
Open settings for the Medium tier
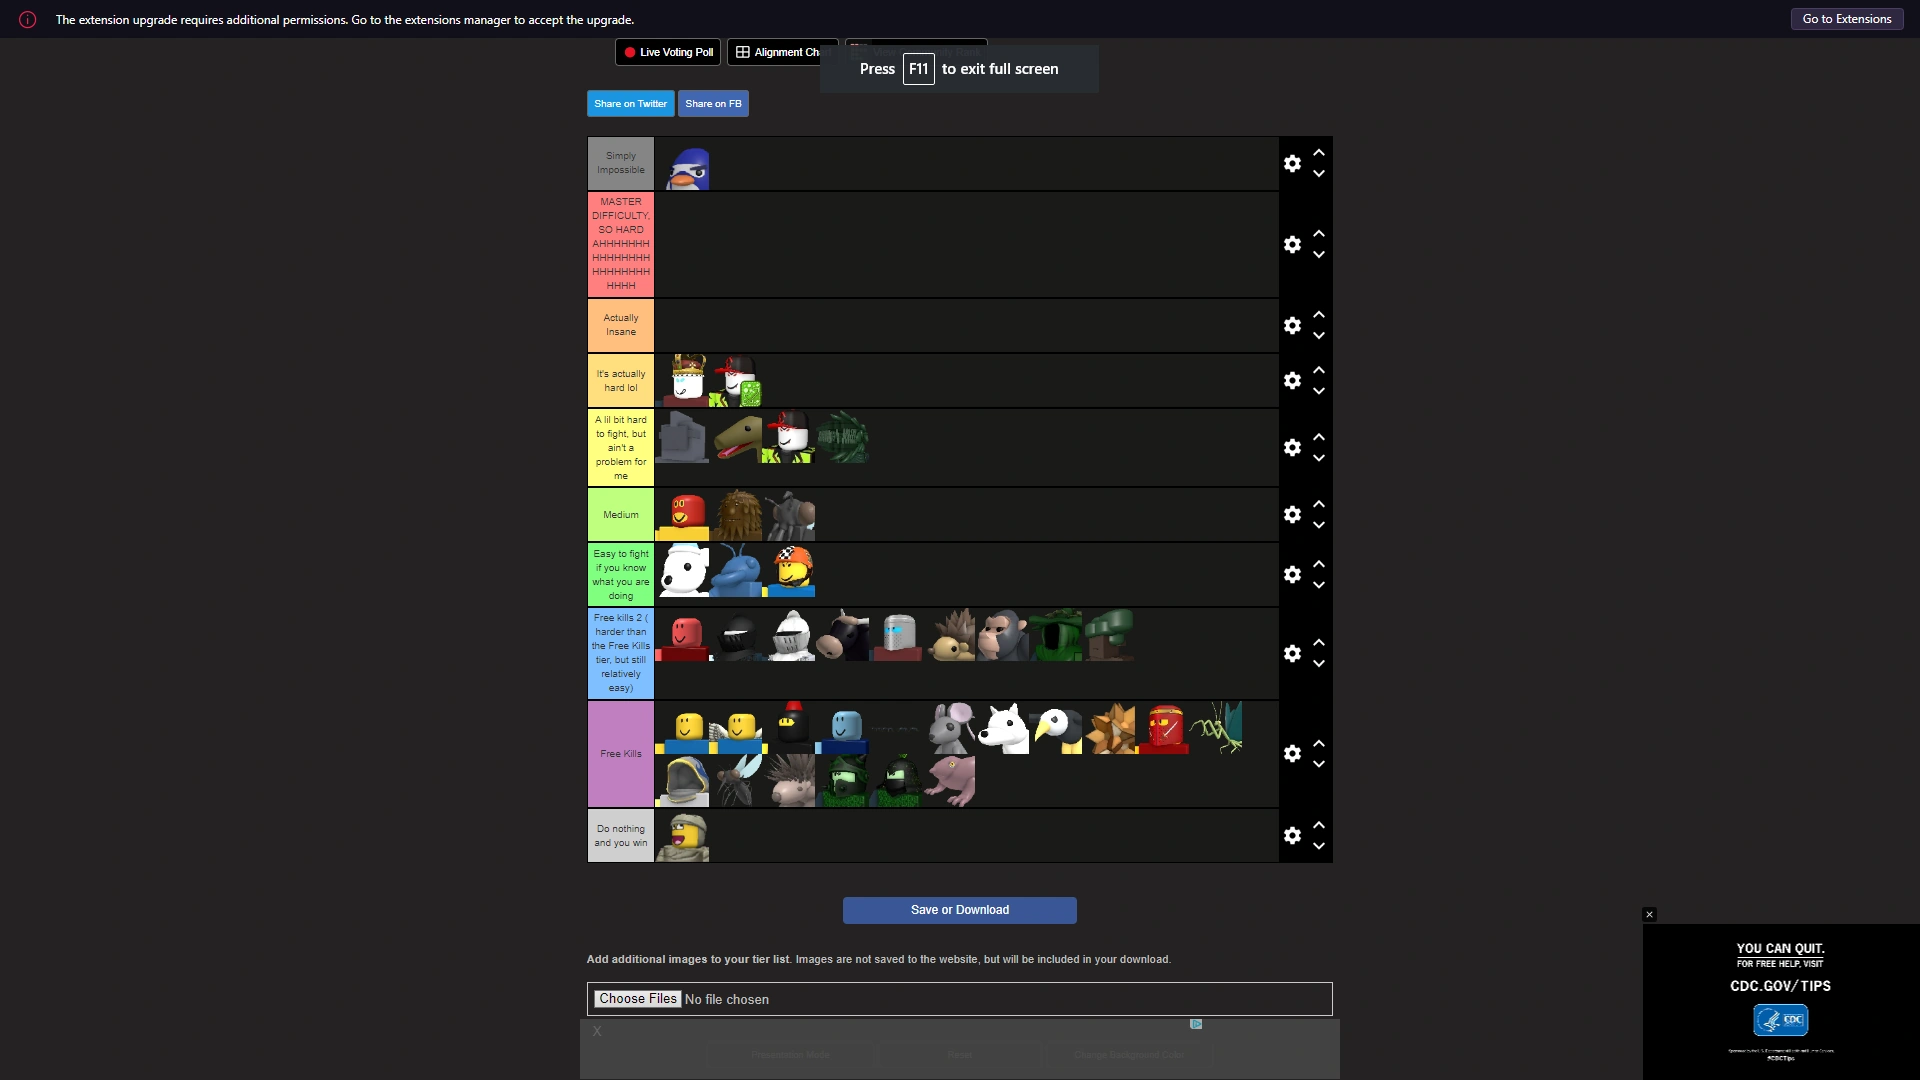tap(1292, 514)
